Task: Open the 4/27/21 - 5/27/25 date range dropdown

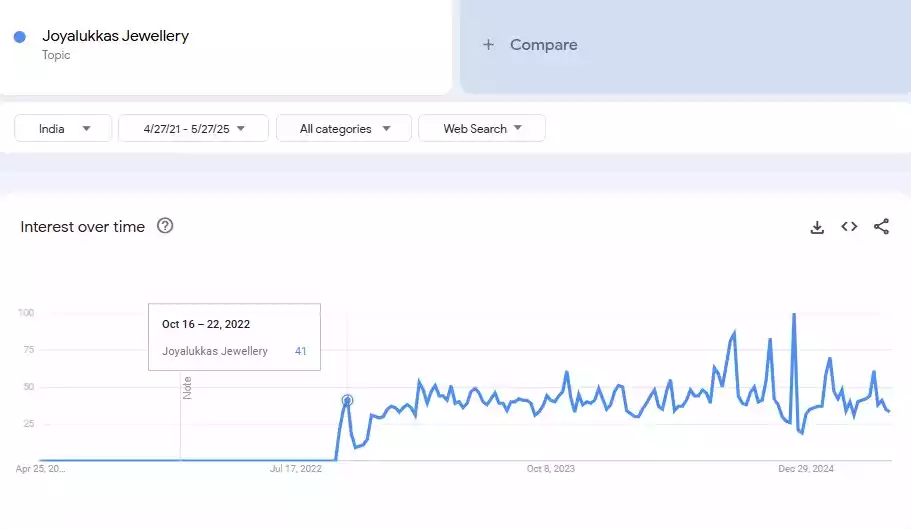Action: [x=193, y=128]
